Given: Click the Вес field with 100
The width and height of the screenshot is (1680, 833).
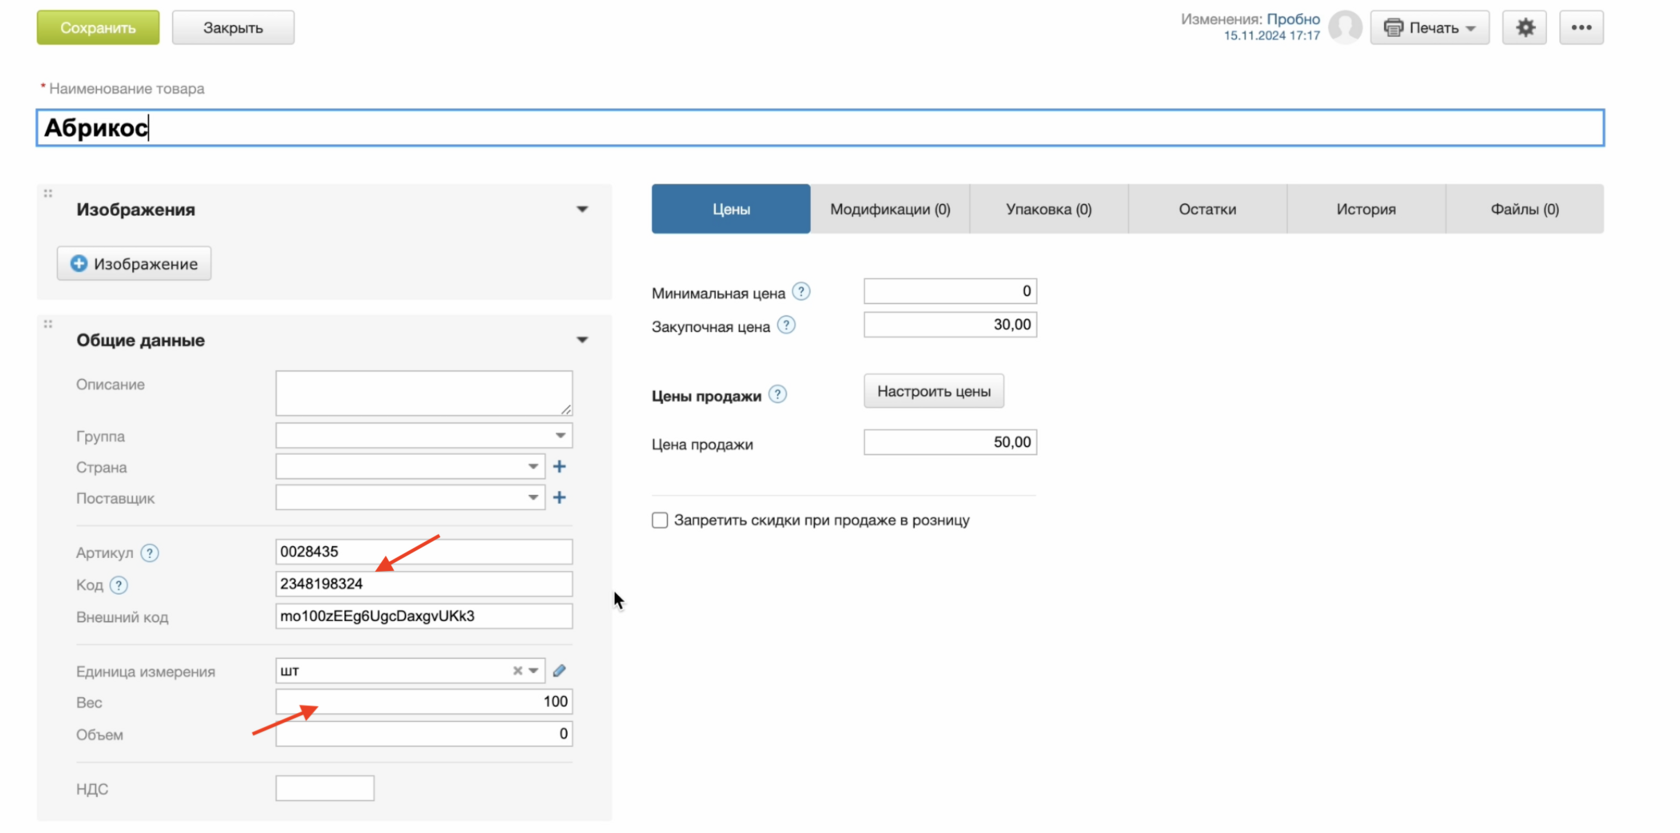Looking at the screenshot, I should 424,702.
